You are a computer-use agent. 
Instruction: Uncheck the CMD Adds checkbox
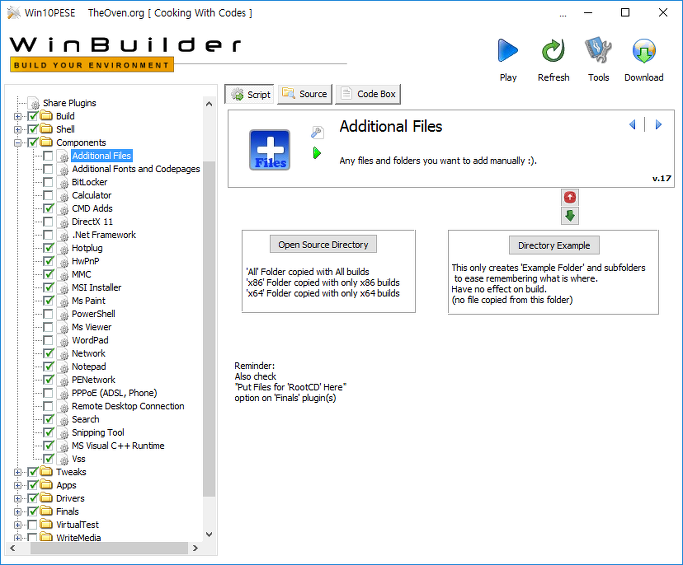(x=48, y=209)
